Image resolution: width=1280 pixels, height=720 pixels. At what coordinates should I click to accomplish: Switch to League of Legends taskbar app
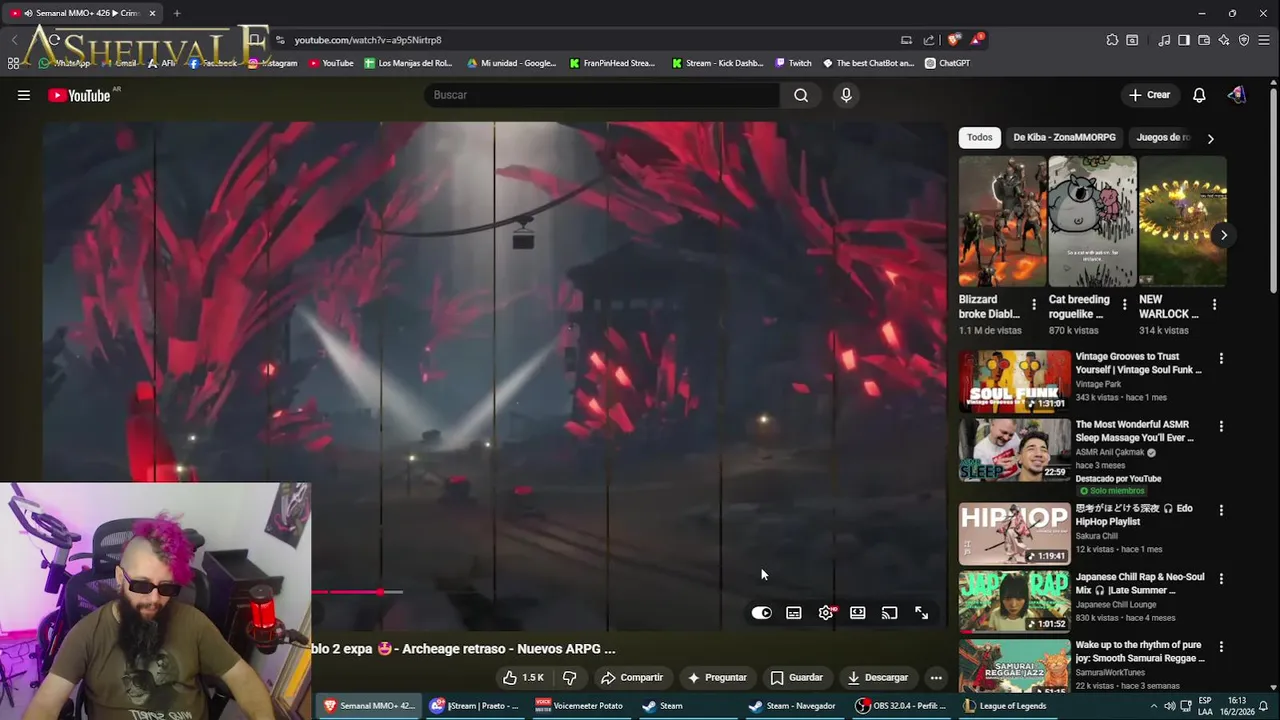point(1005,706)
